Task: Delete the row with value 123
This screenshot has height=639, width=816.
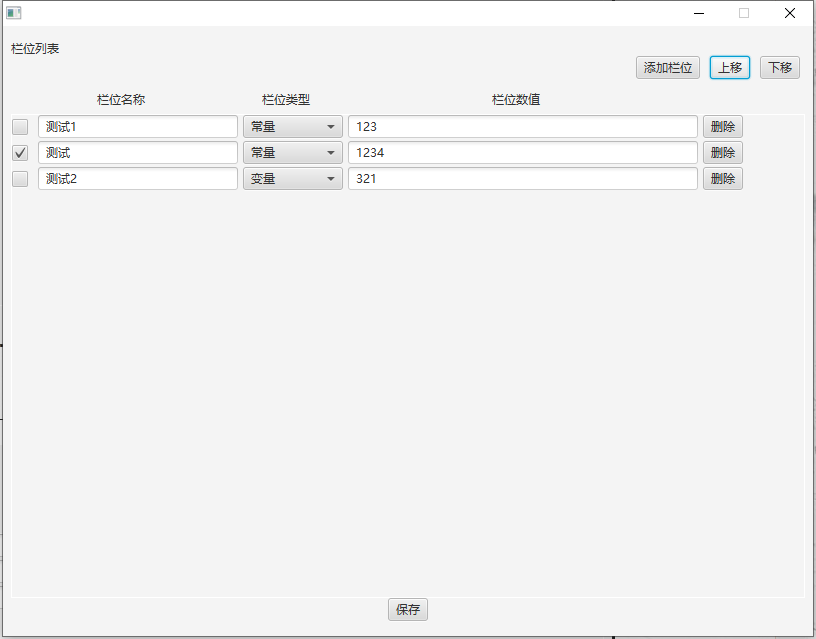Action: click(x=722, y=127)
